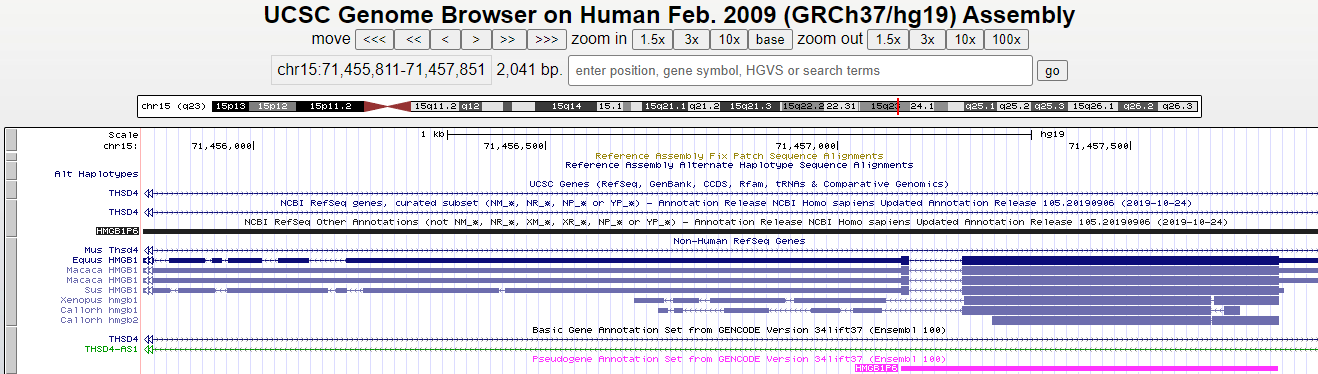Viewport: 1318px width, 374px height.
Task: Move view far right with >>> button
Action: coord(546,40)
